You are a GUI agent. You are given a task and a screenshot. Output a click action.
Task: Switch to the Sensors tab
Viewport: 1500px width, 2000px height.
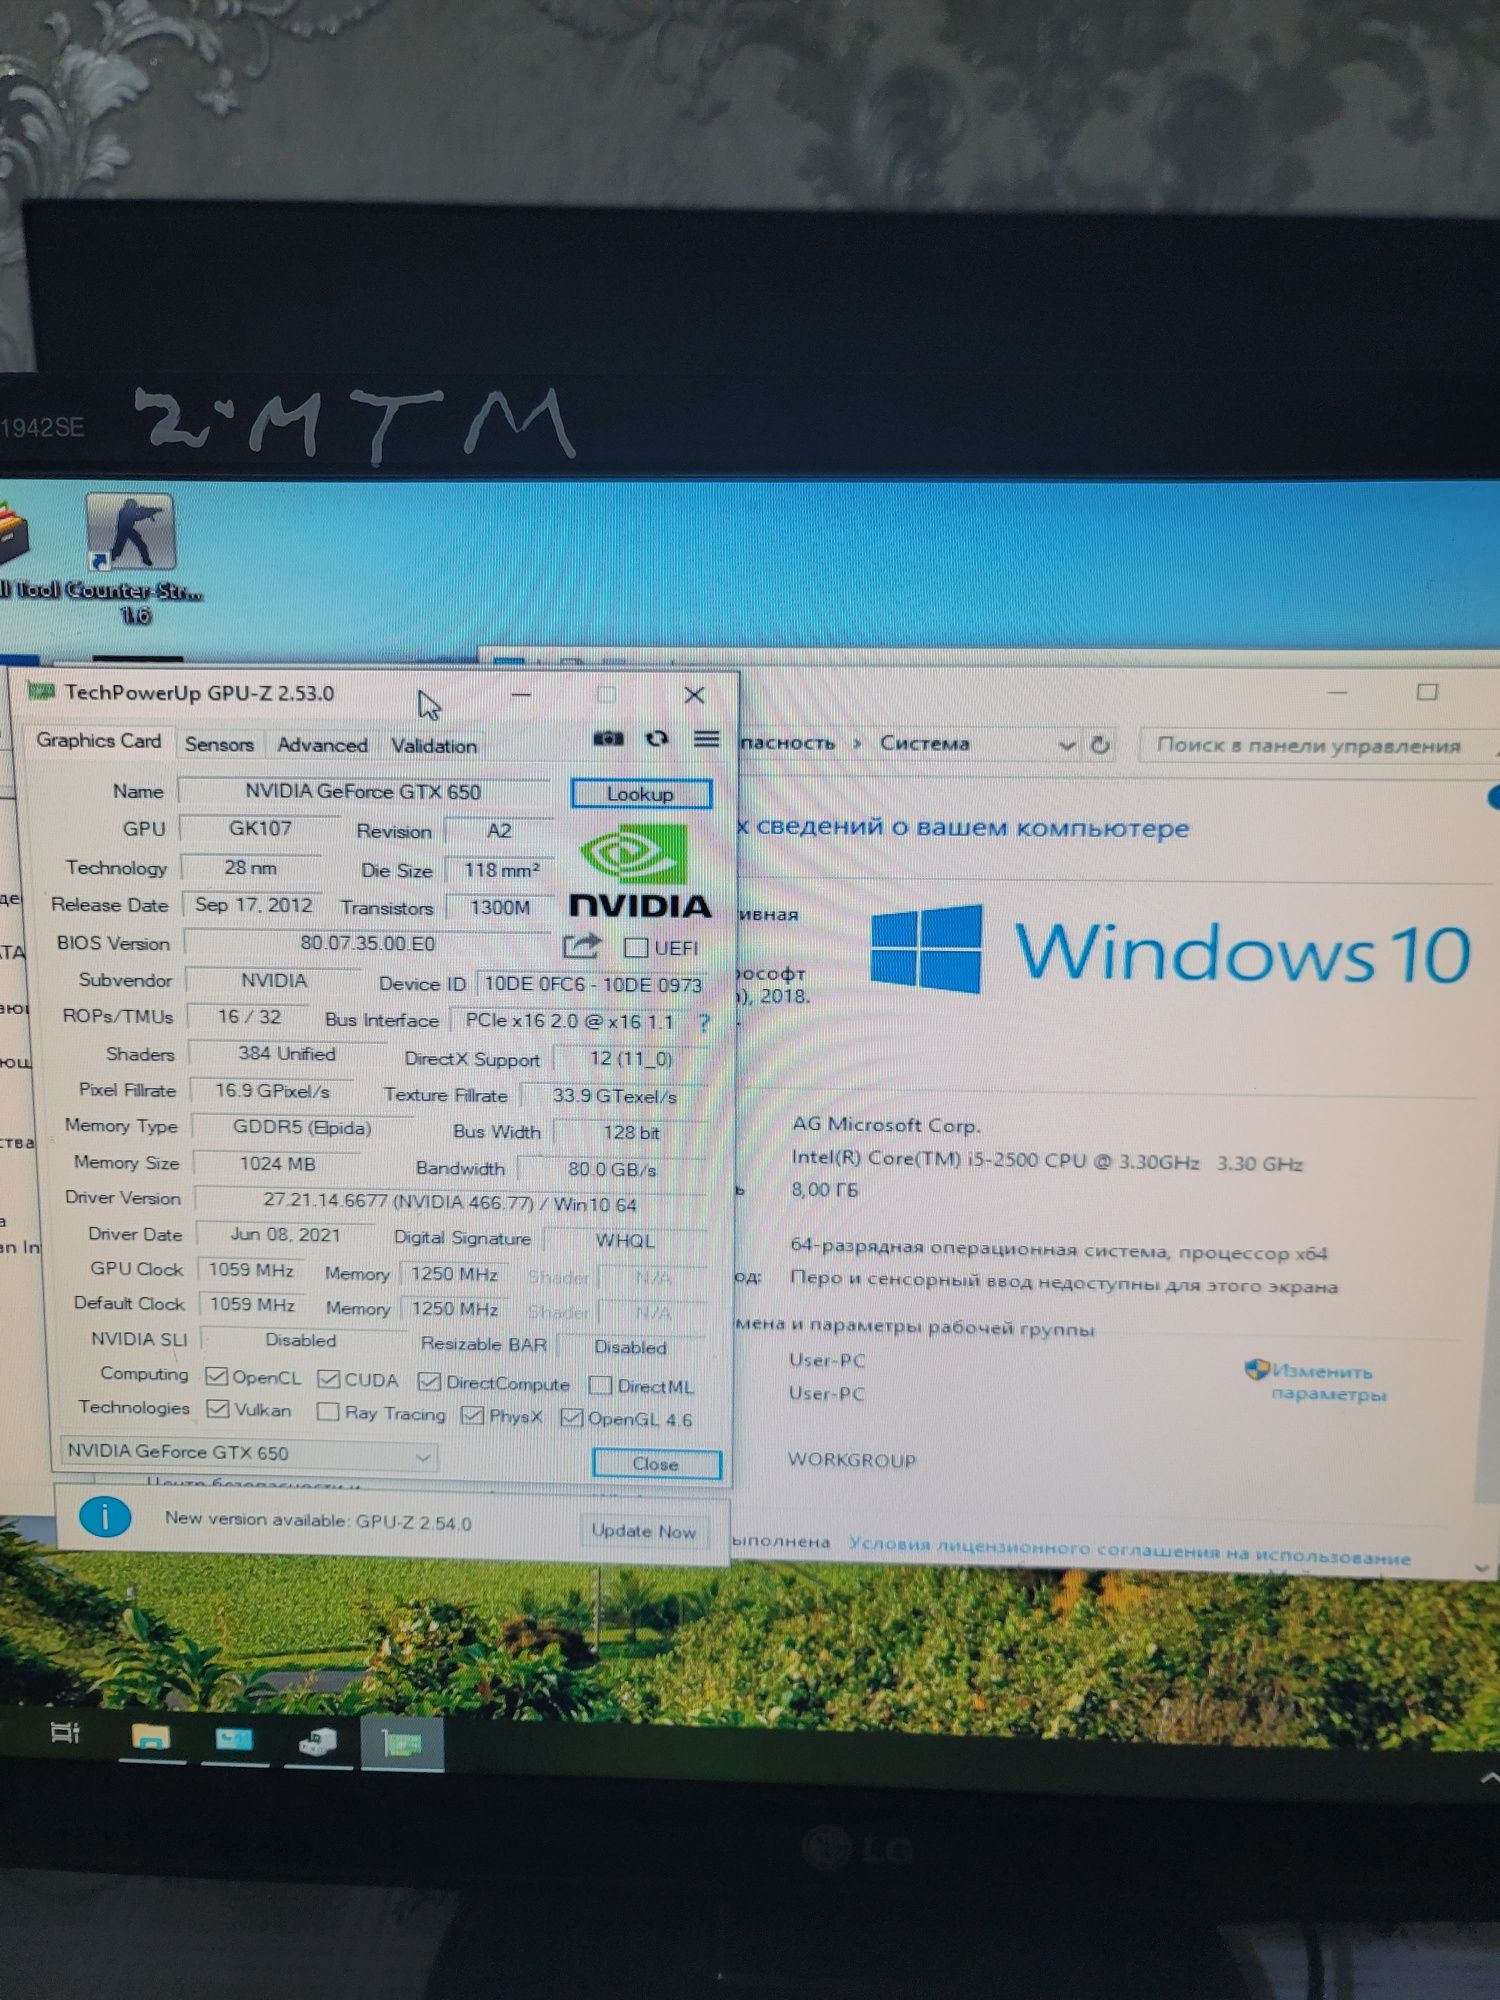[219, 744]
